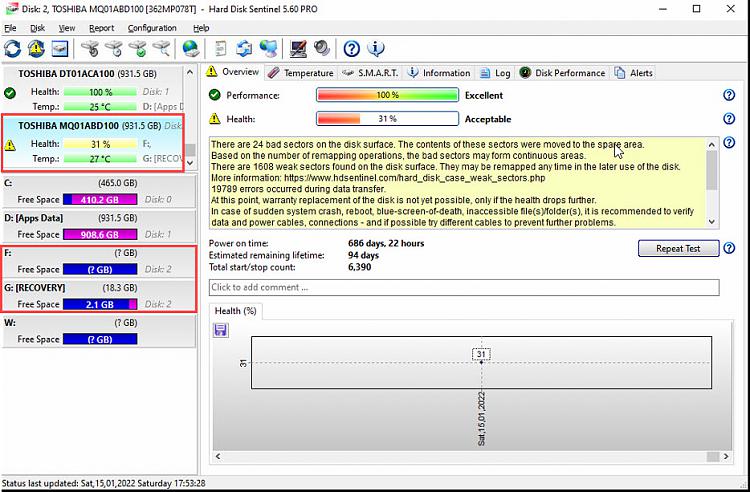Click the help icon beside Performance rating
The image size is (750, 492).
[729, 95]
